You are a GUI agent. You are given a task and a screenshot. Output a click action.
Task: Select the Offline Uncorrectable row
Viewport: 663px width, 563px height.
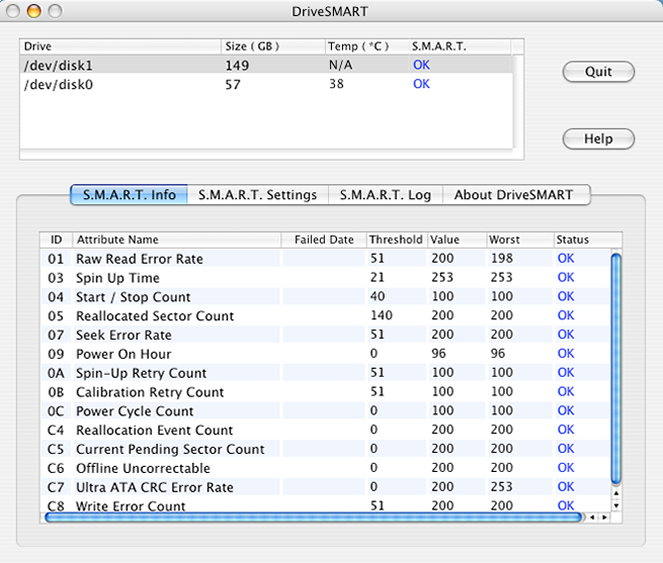pyautogui.click(x=325, y=468)
